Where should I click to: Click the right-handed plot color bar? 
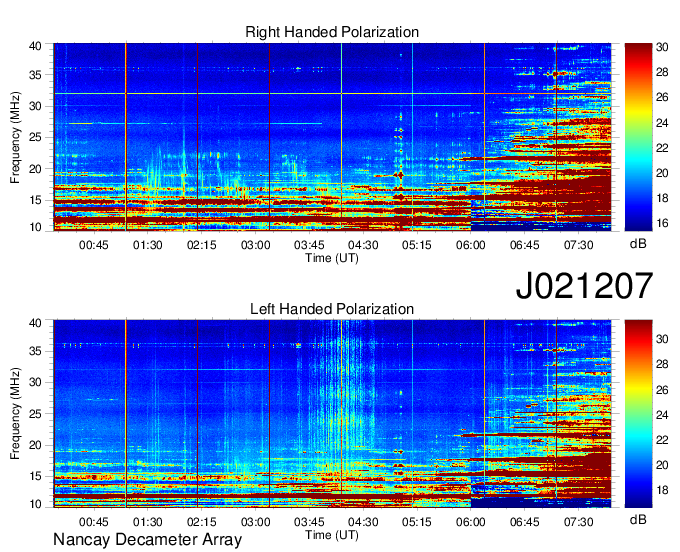pyautogui.click(x=638, y=137)
